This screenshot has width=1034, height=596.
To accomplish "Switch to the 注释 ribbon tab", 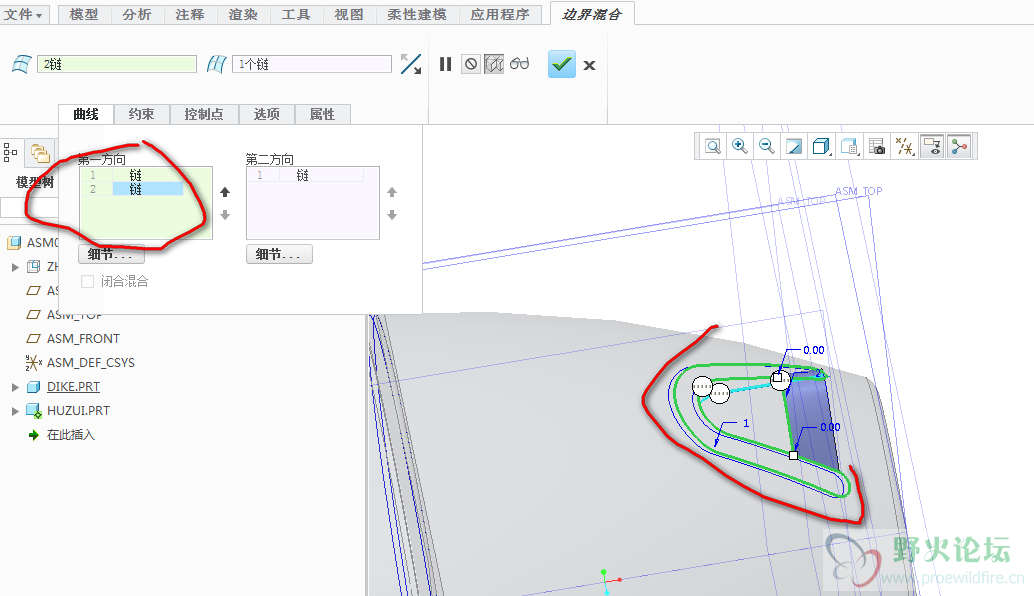I will point(190,15).
